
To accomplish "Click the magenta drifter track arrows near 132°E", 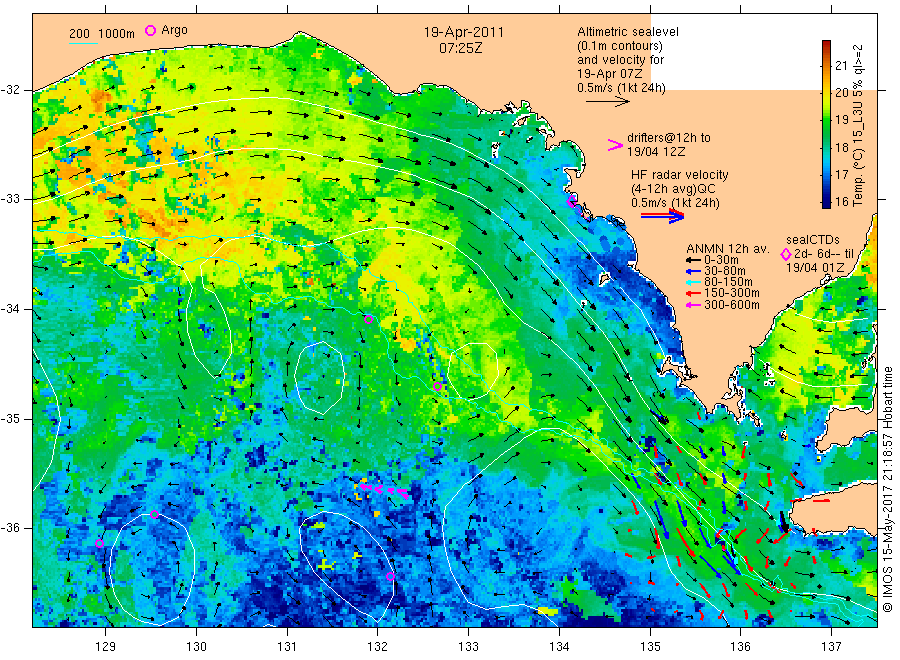I will pos(383,490).
